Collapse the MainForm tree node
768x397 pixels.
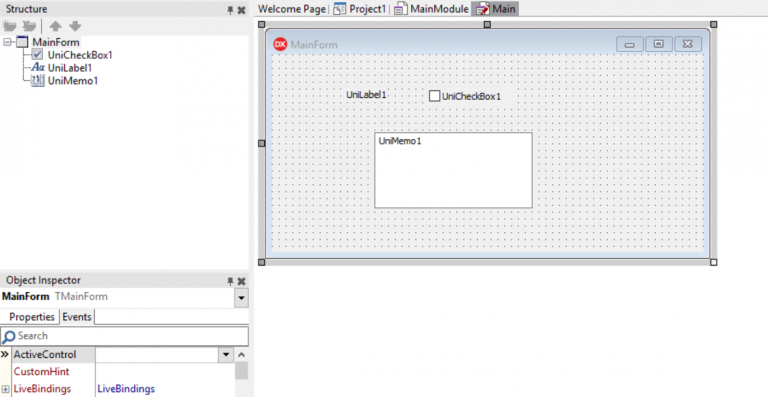click(7, 42)
